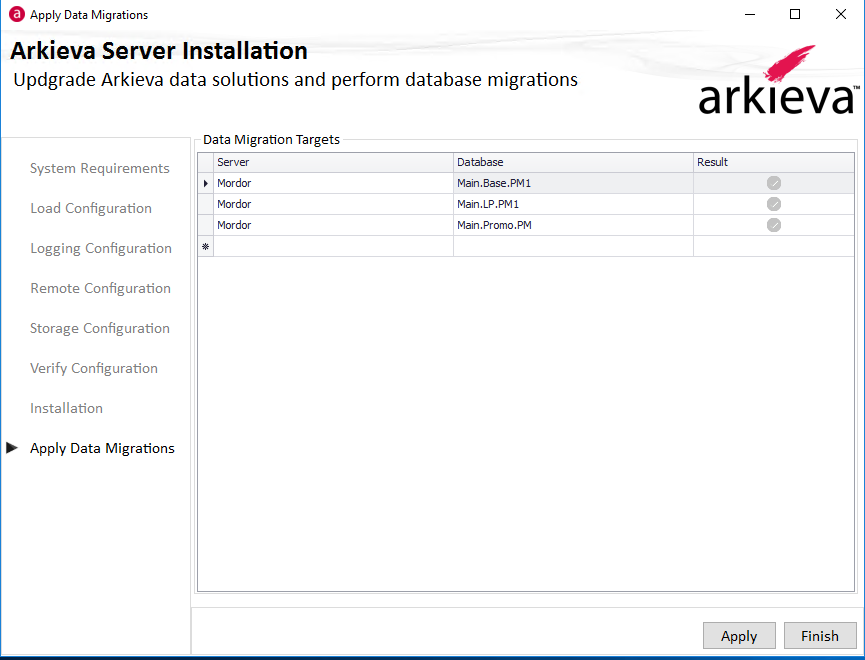Select Storage Configuration step
Viewport: 865px width, 660px height.
[x=100, y=328]
